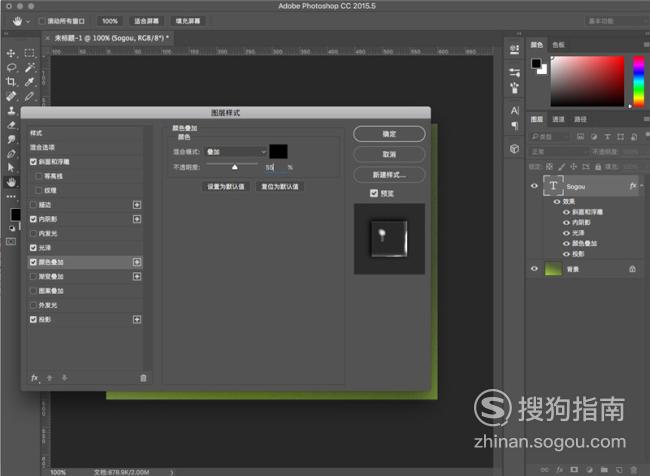Click the move effect down arrow
Image resolution: width=650 pixels, height=476 pixels.
click(x=64, y=378)
